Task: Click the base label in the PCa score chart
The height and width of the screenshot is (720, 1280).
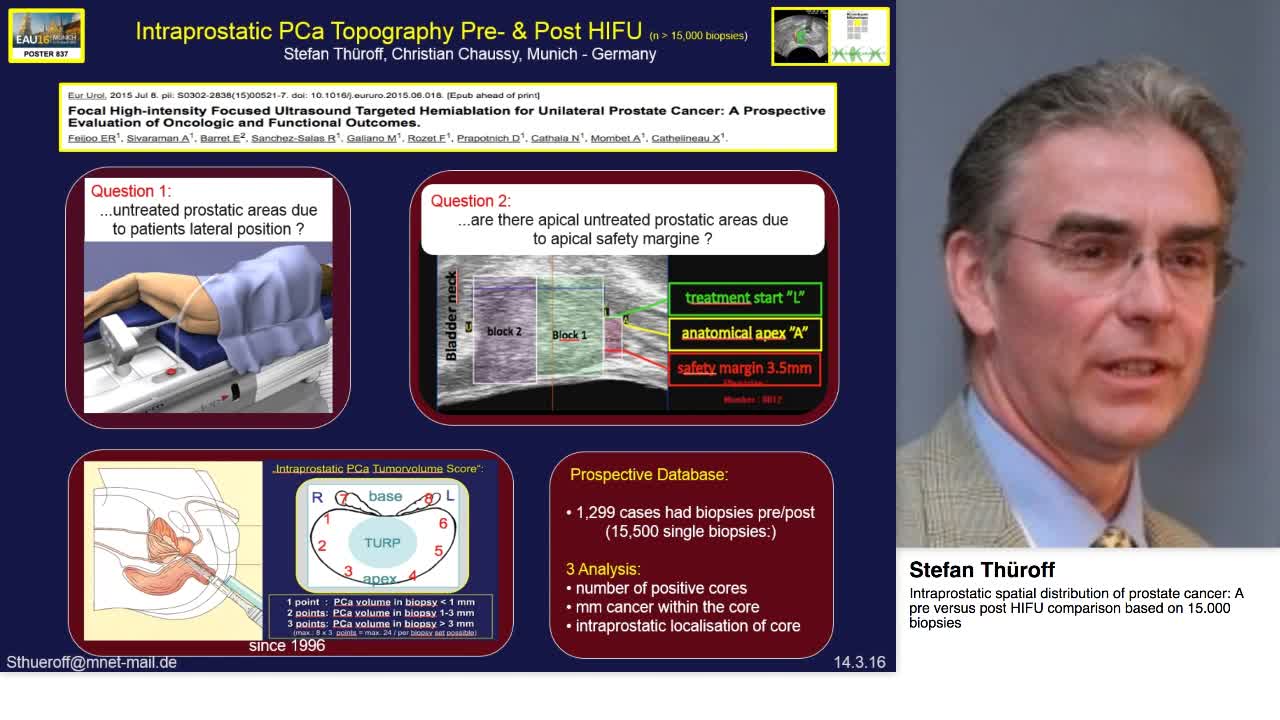Action: [x=383, y=495]
